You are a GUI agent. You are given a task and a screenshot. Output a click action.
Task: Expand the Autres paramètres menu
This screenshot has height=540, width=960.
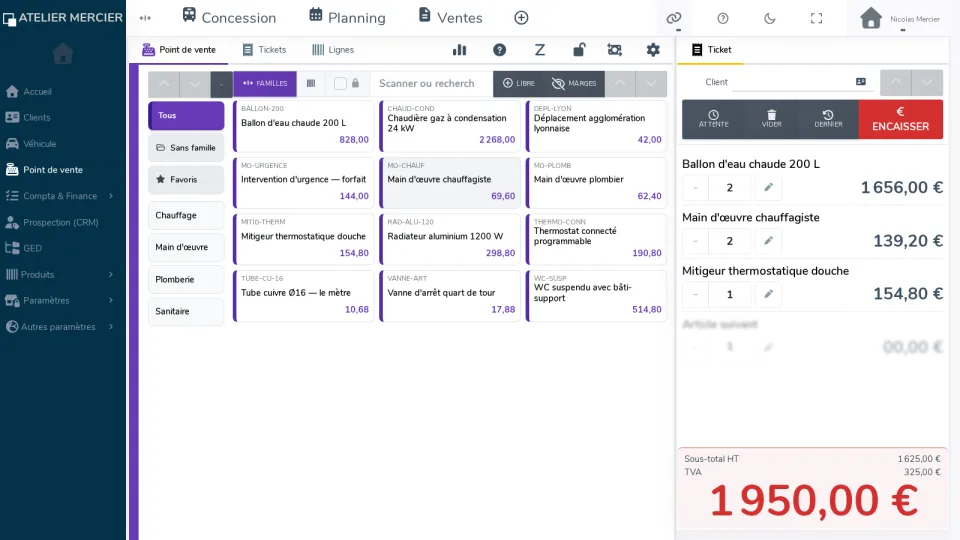(x=61, y=327)
